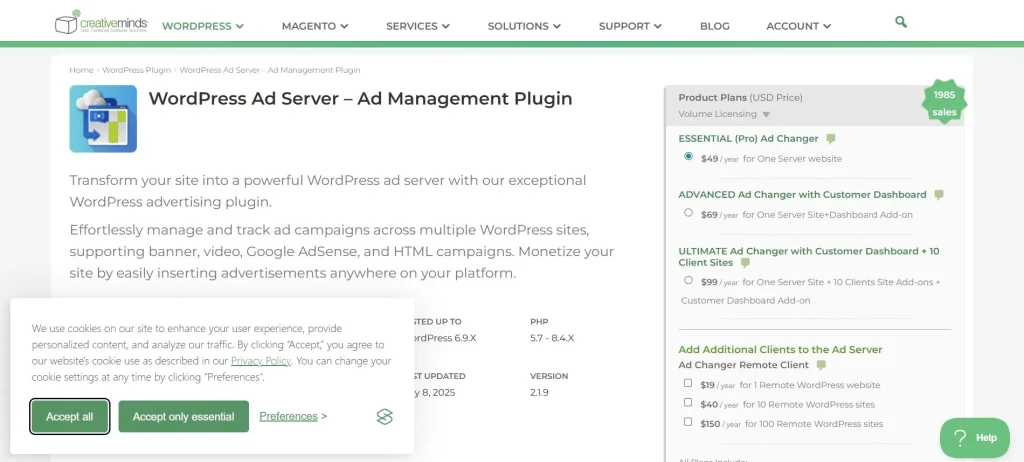The width and height of the screenshot is (1024, 462).
Task: Click the Home breadcrumb link
Action: coord(81,70)
